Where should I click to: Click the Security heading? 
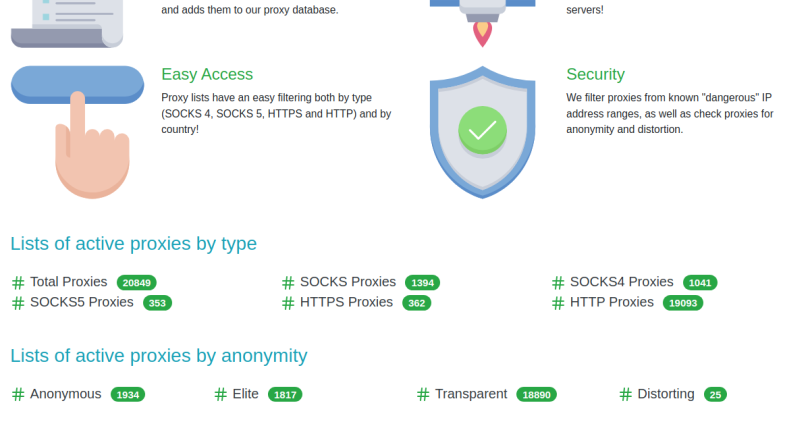pyautogui.click(x=595, y=74)
